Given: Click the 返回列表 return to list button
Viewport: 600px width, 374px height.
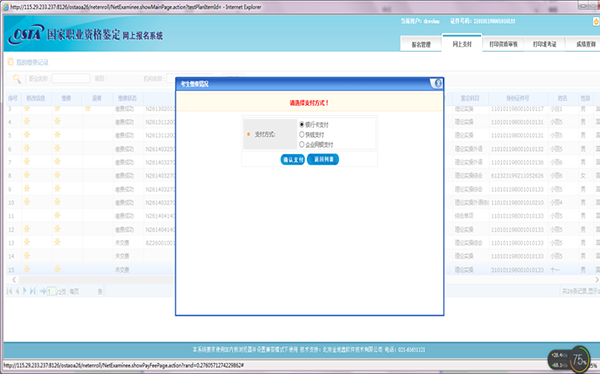Looking at the screenshot, I should [323, 159].
